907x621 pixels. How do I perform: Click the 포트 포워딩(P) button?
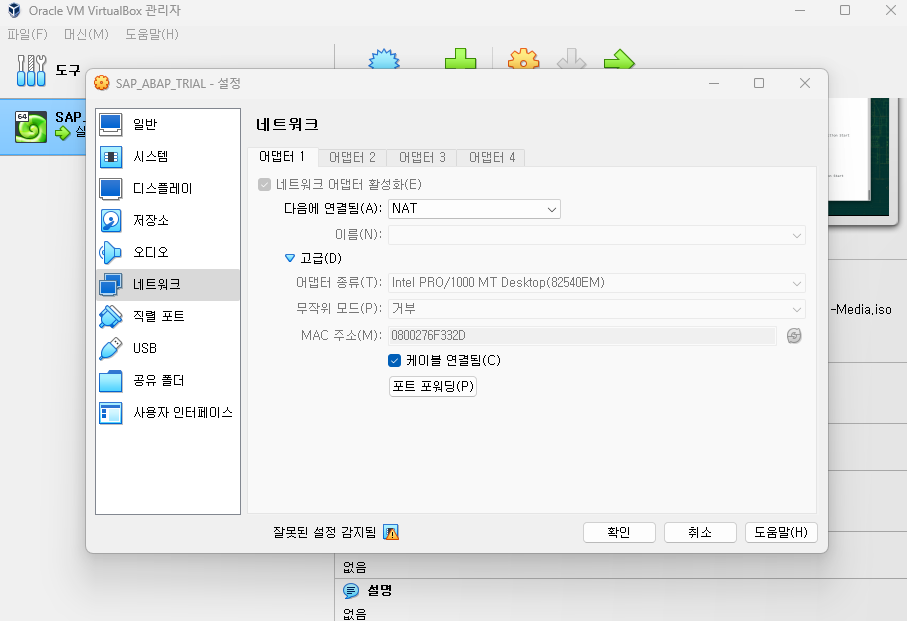(x=433, y=386)
